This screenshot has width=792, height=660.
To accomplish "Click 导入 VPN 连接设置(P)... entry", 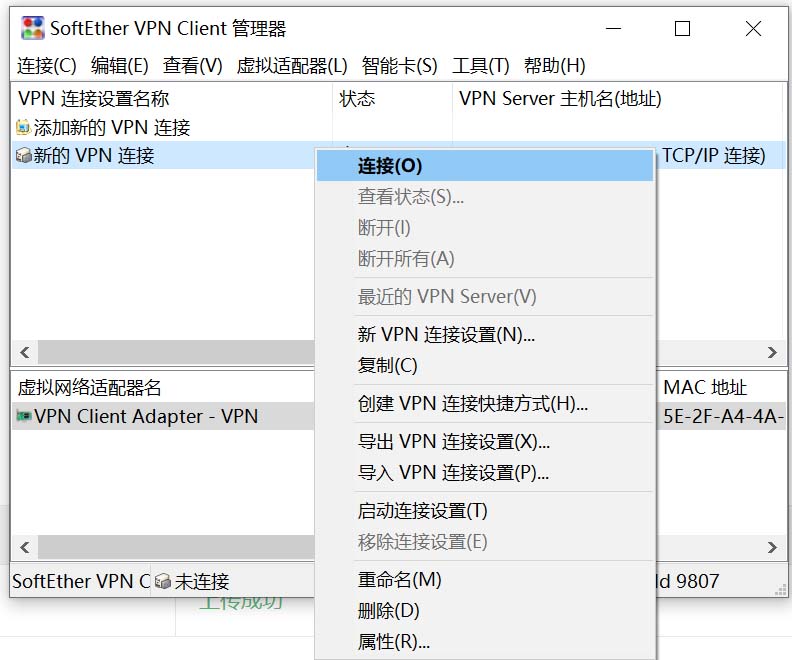I will click(x=453, y=473).
